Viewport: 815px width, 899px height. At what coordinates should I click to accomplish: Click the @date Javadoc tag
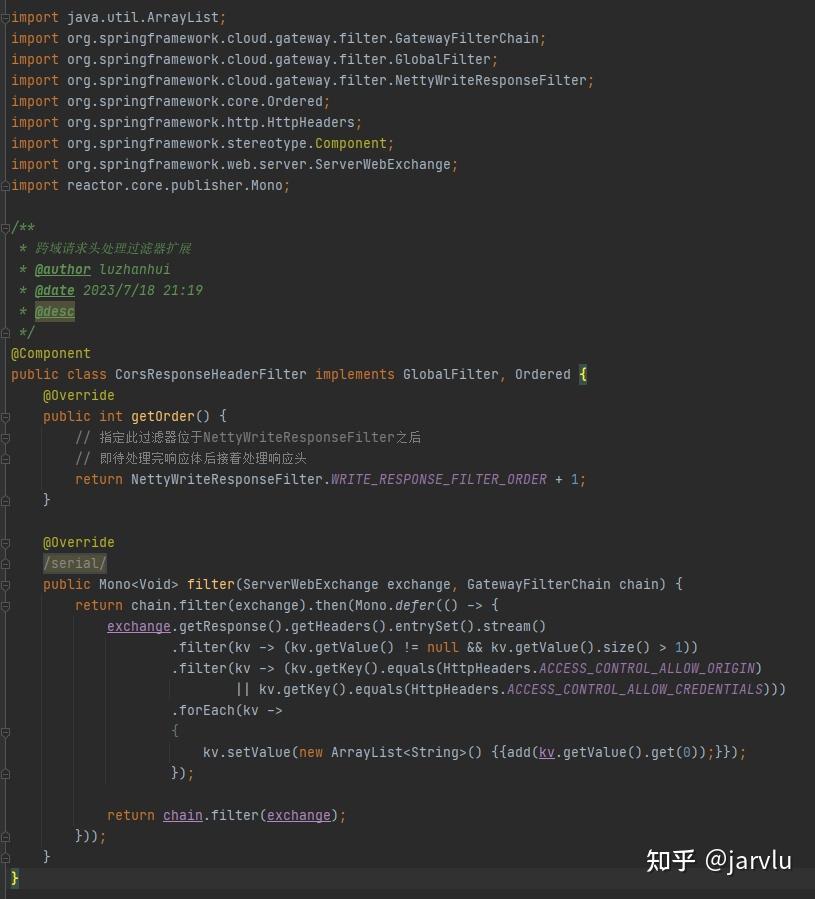coord(54,290)
